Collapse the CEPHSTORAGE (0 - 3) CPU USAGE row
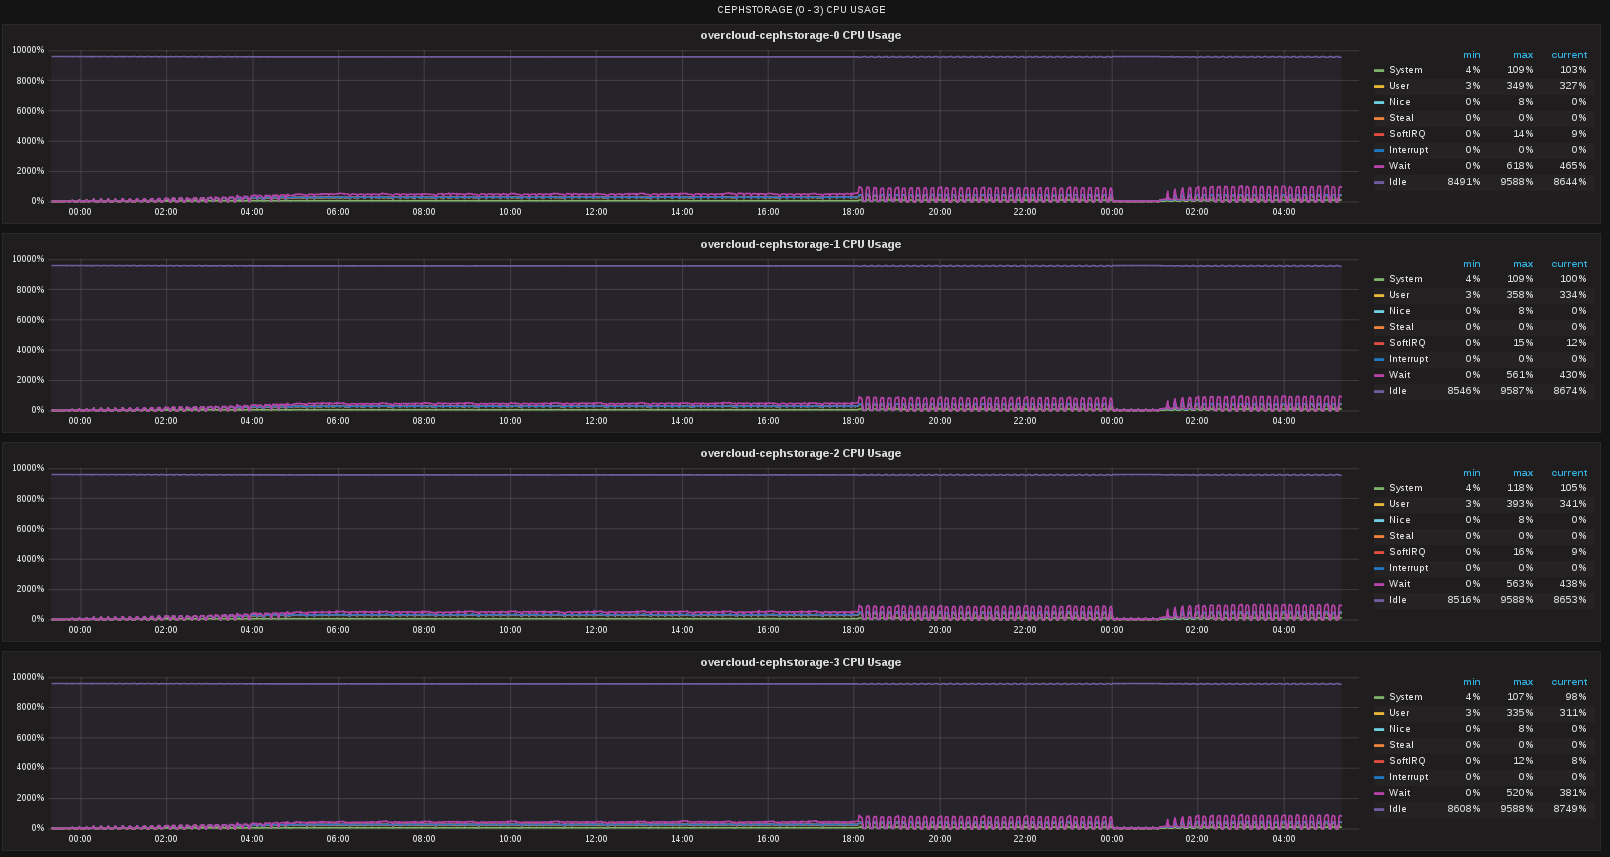 [800, 10]
